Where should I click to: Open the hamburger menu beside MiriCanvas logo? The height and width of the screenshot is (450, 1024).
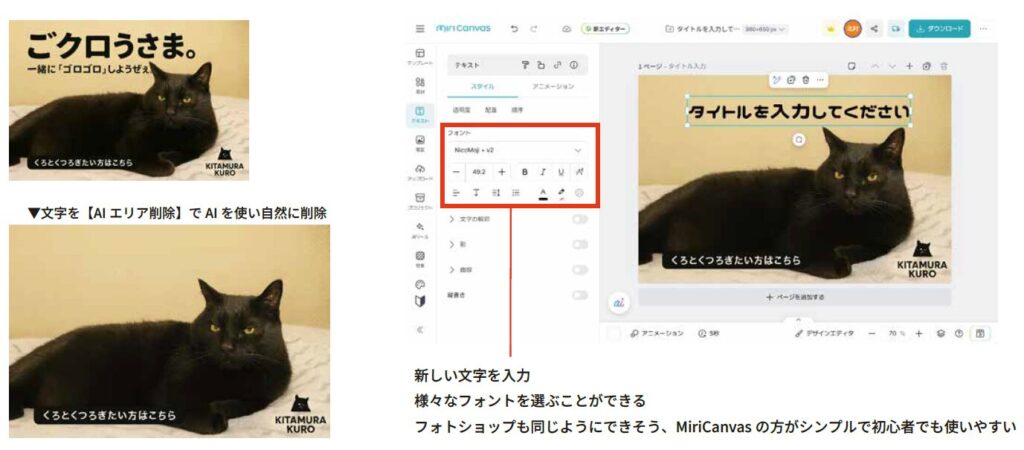(420, 29)
